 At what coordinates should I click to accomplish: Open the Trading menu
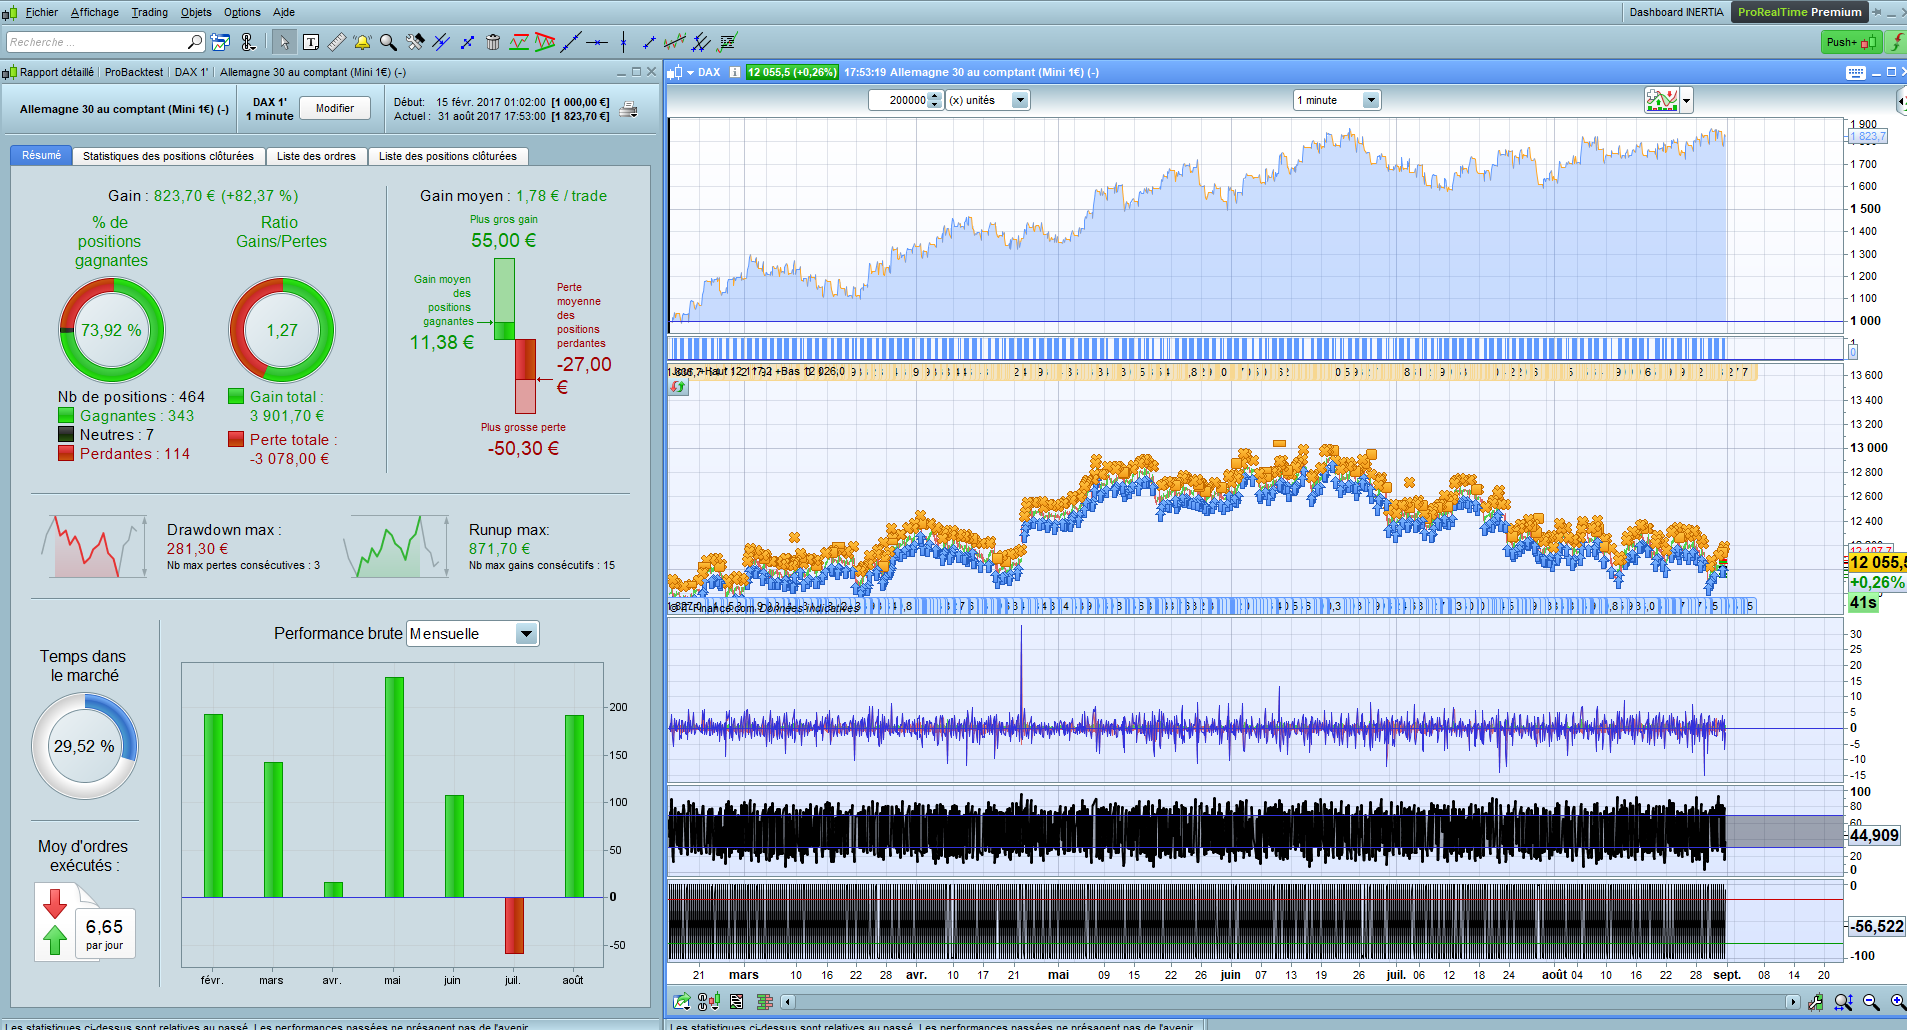[x=149, y=12]
